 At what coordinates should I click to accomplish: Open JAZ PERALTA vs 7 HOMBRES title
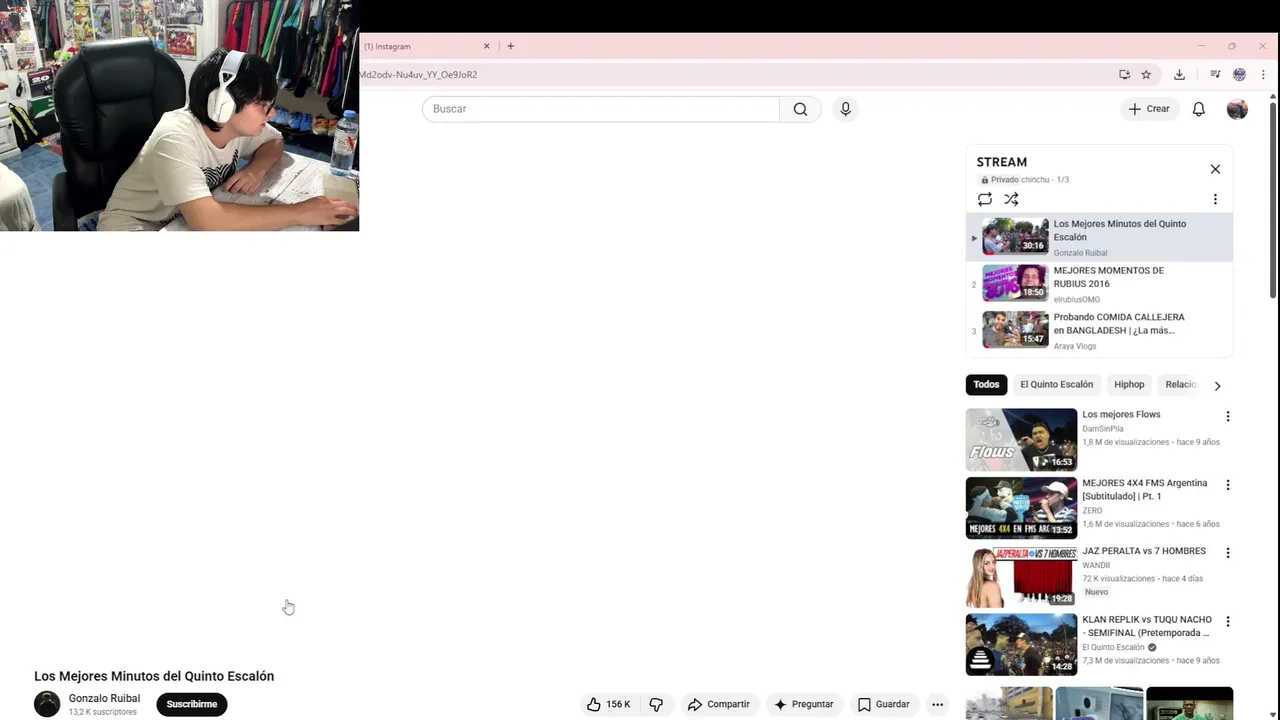click(x=1144, y=551)
